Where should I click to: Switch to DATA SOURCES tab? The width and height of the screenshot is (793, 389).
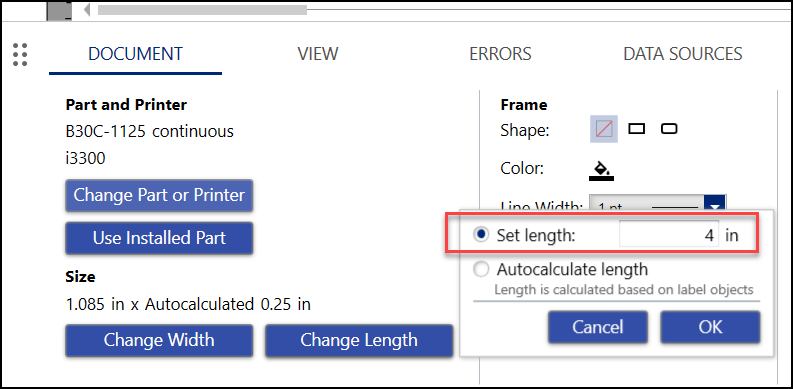683,54
